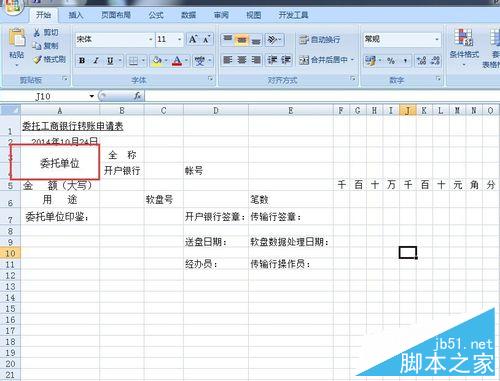Click the insert function fx icon
This screenshot has height=381, width=500.
pos(137,96)
